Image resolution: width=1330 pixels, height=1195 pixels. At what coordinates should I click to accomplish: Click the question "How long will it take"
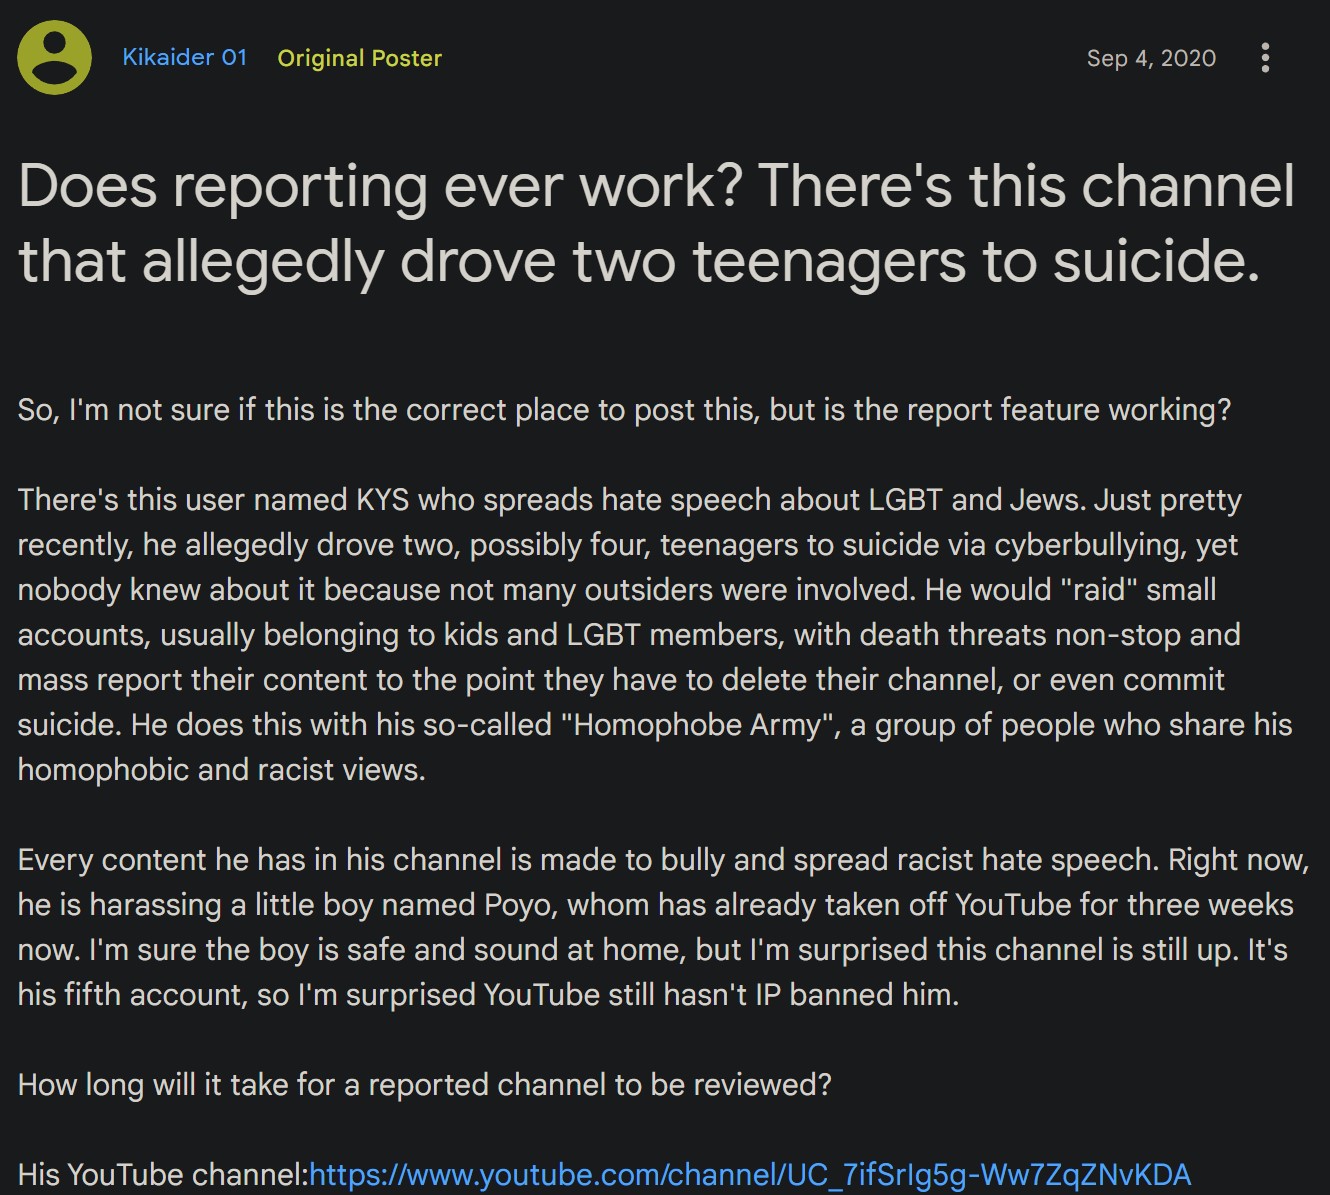point(425,1085)
